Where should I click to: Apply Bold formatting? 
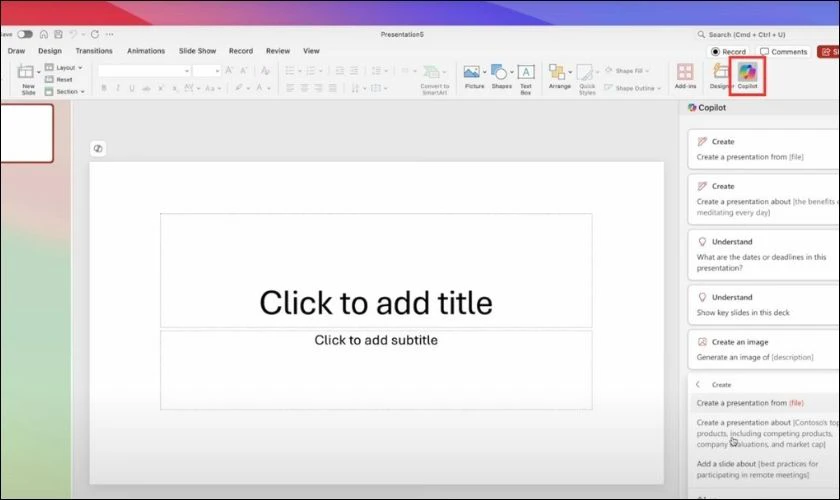tap(103, 88)
